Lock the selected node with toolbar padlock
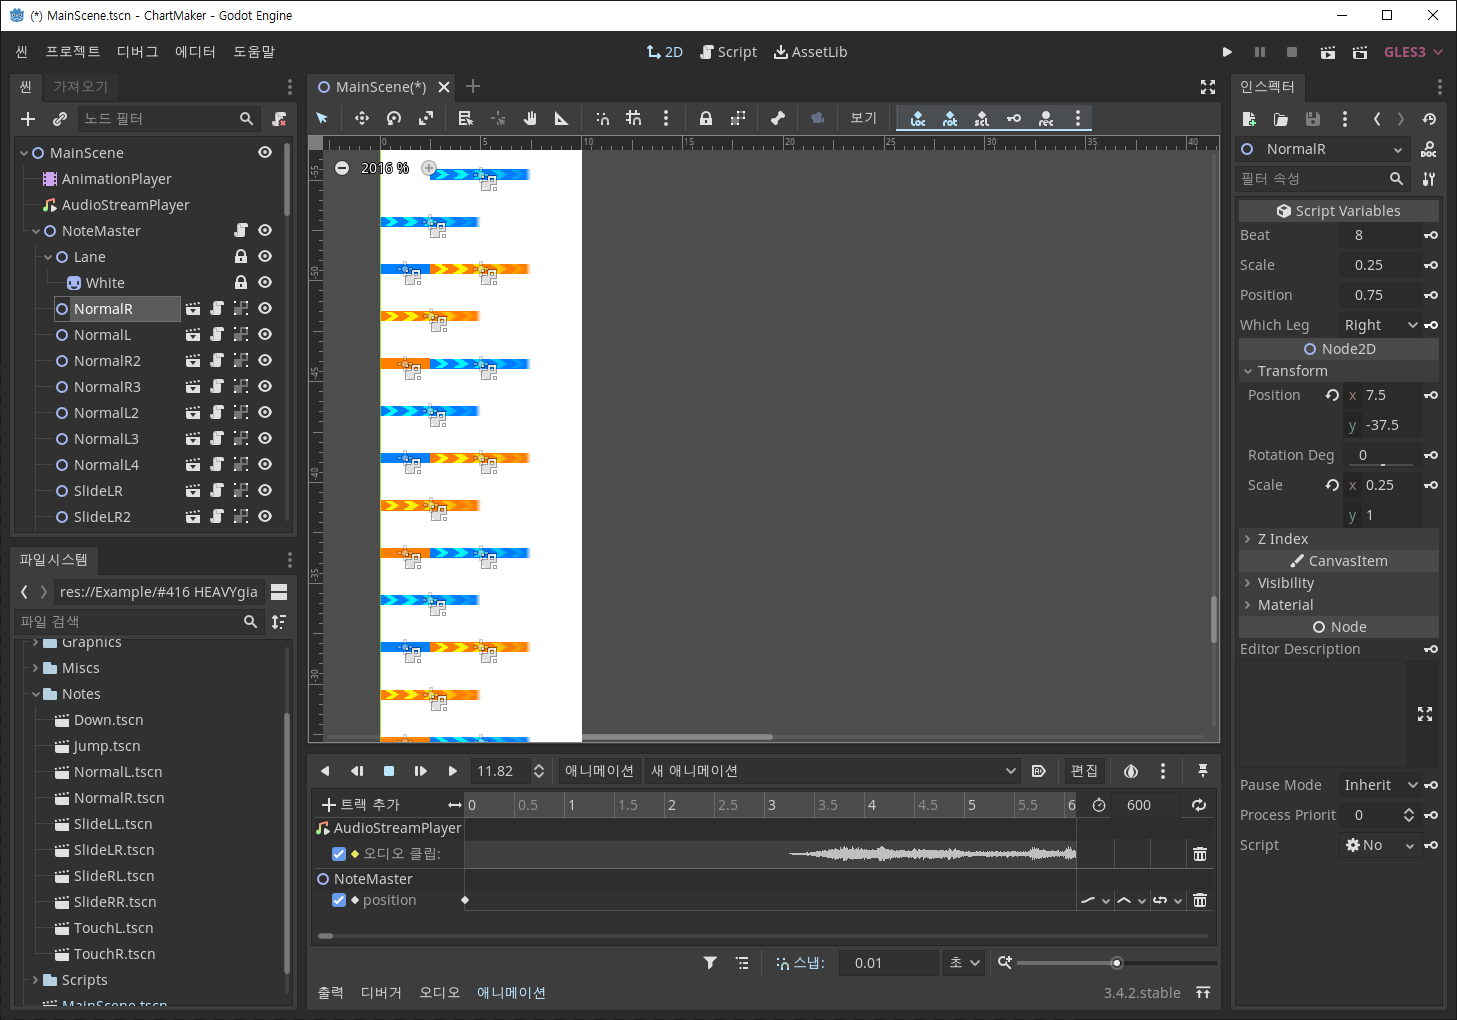The width and height of the screenshot is (1457, 1020). [706, 118]
